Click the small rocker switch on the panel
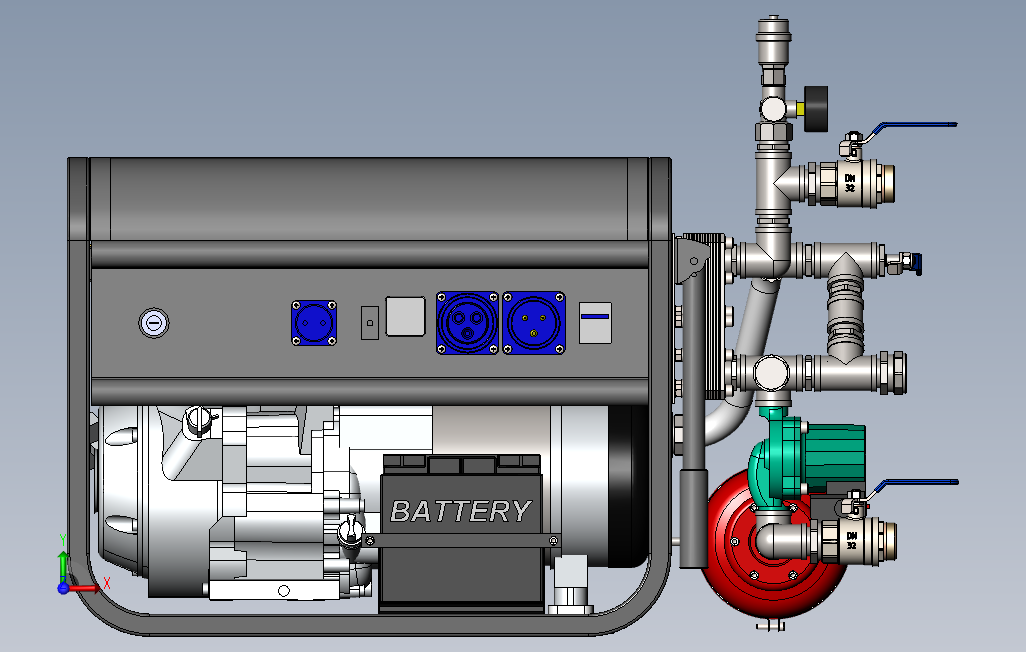 click(370, 323)
